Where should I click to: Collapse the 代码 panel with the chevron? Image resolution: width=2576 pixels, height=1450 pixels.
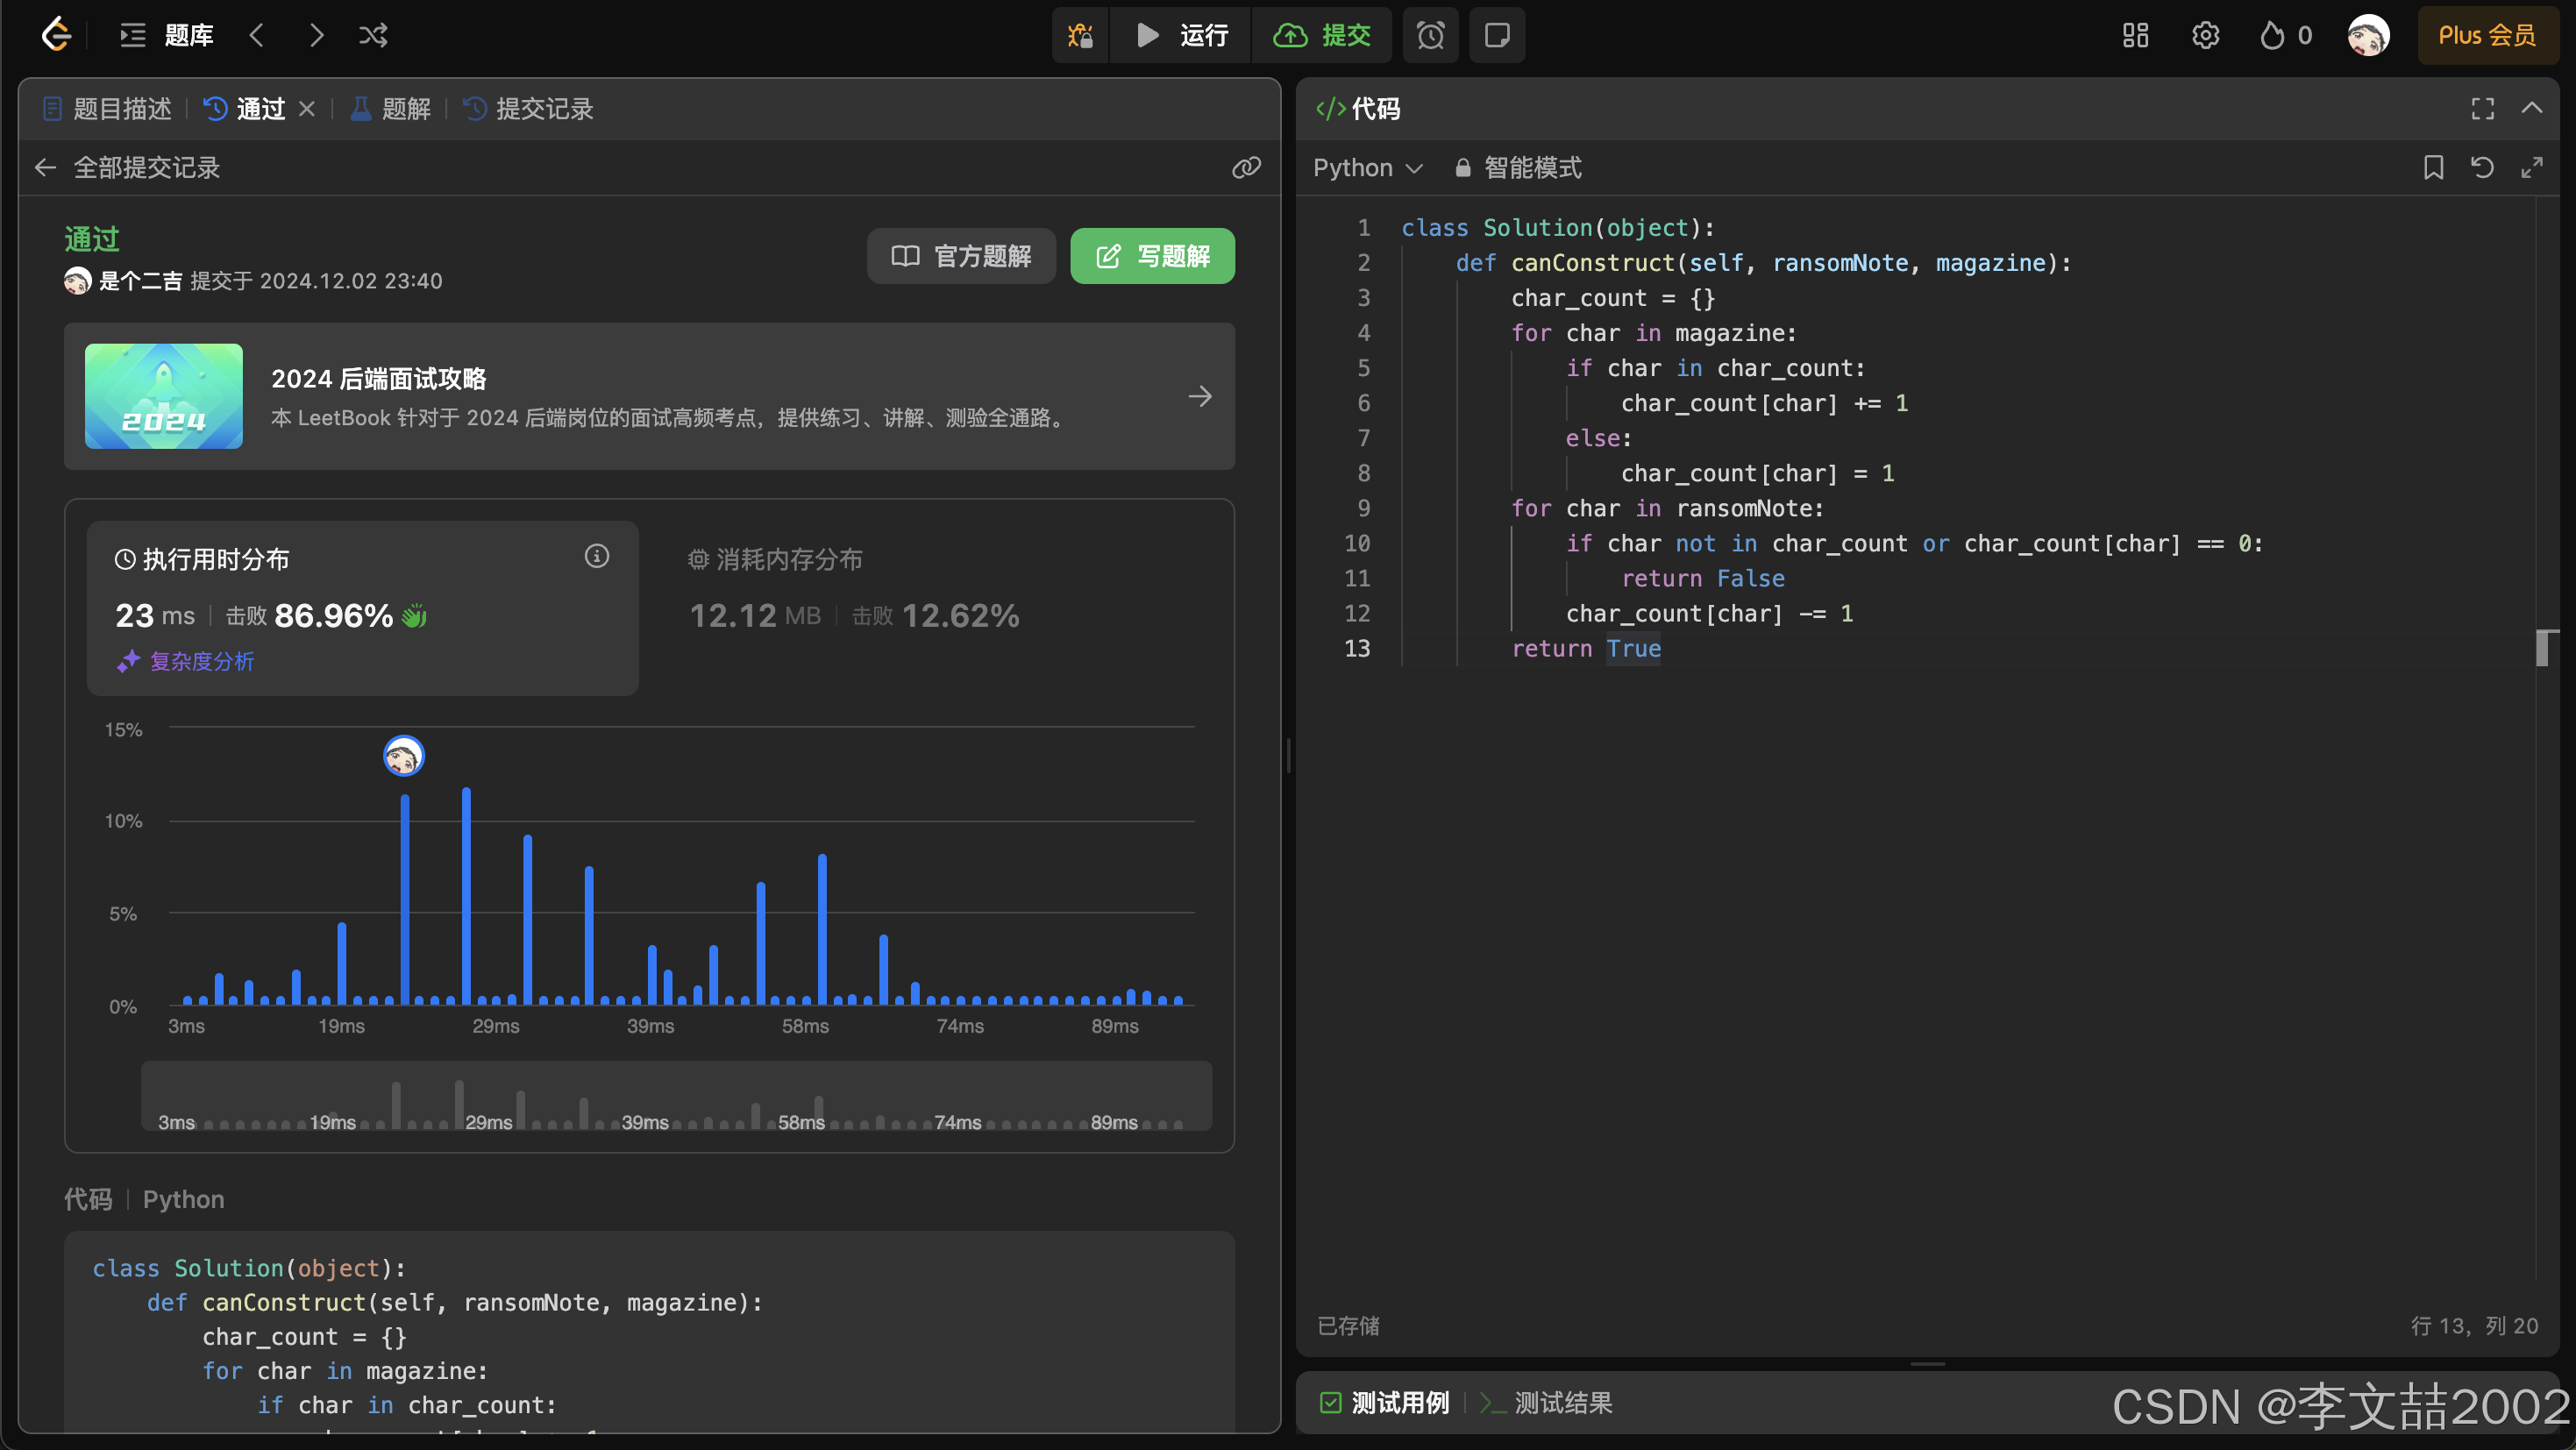[2532, 108]
